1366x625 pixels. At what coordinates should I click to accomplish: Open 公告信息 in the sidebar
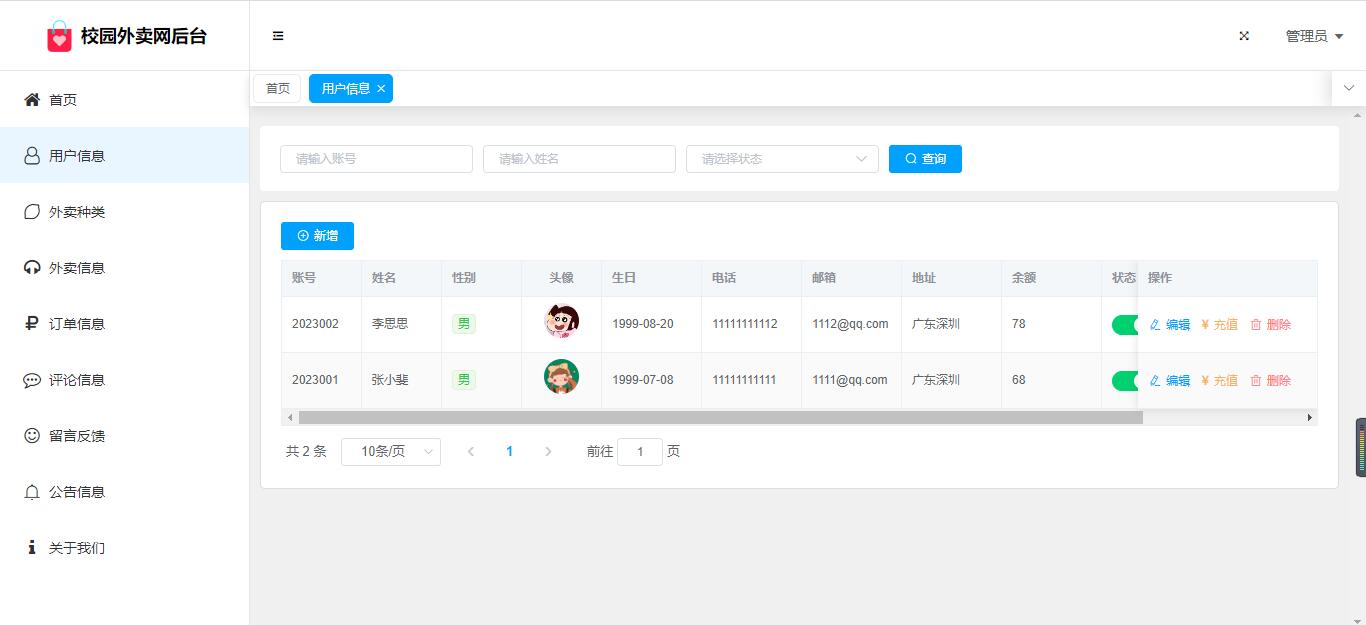tap(77, 492)
